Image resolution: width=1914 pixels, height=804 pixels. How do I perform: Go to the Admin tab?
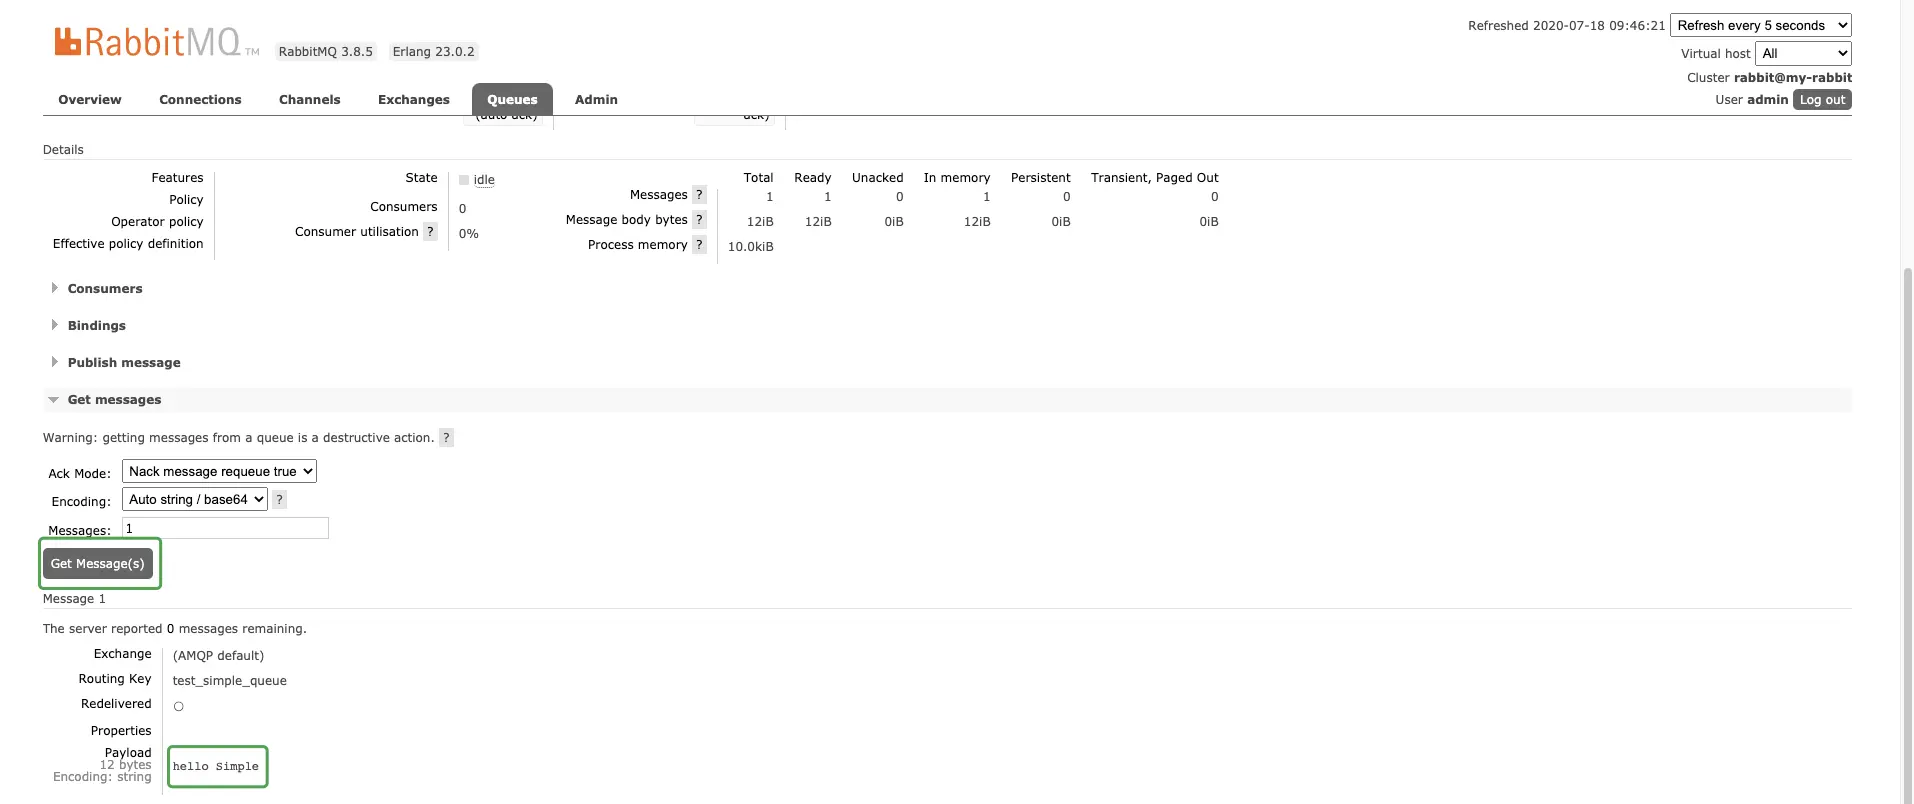tap(596, 100)
